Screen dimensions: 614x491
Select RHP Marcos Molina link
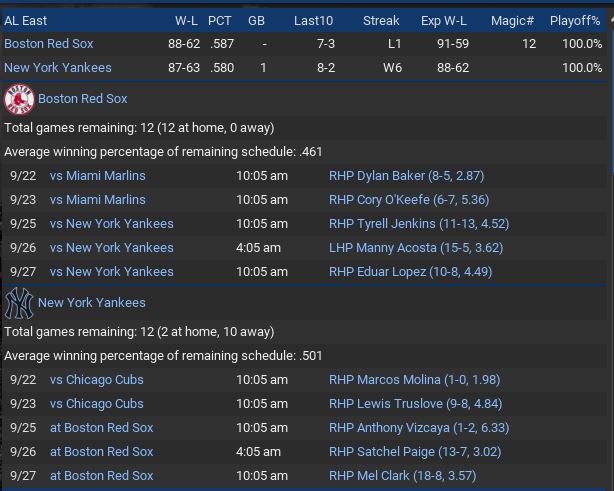coord(414,380)
